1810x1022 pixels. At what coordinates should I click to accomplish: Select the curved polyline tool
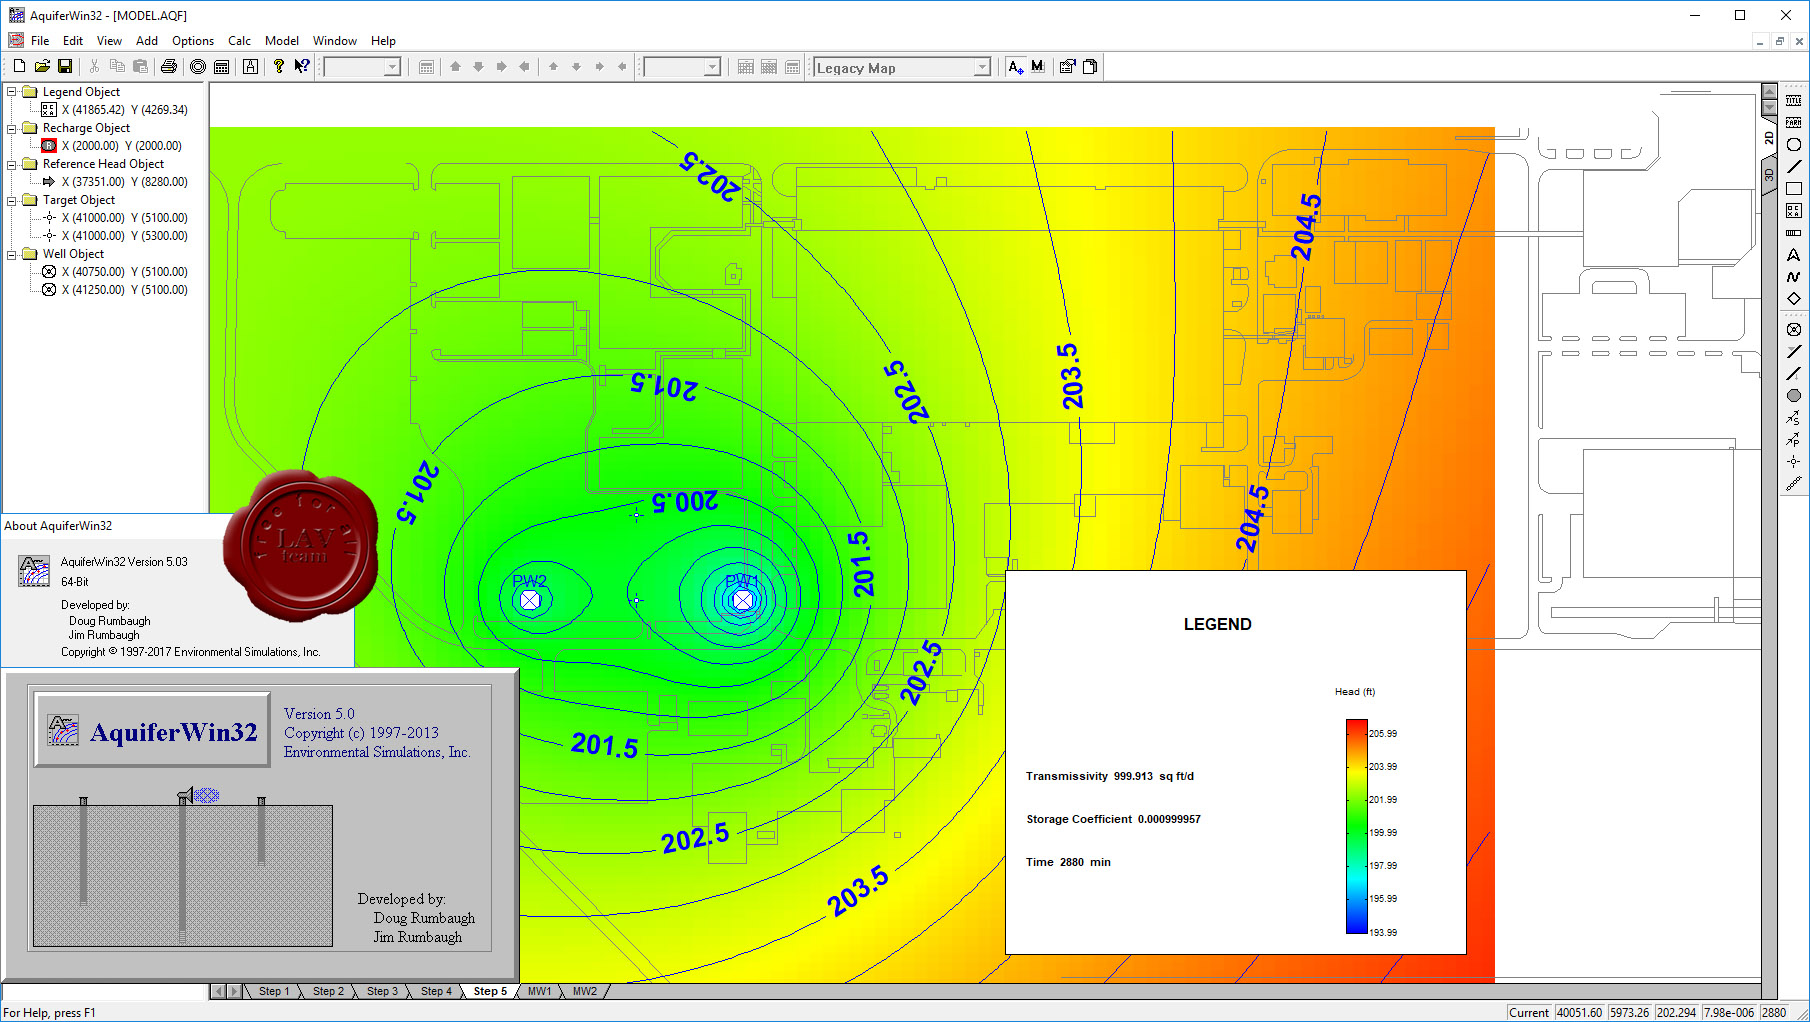pyautogui.click(x=1794, y=277)
